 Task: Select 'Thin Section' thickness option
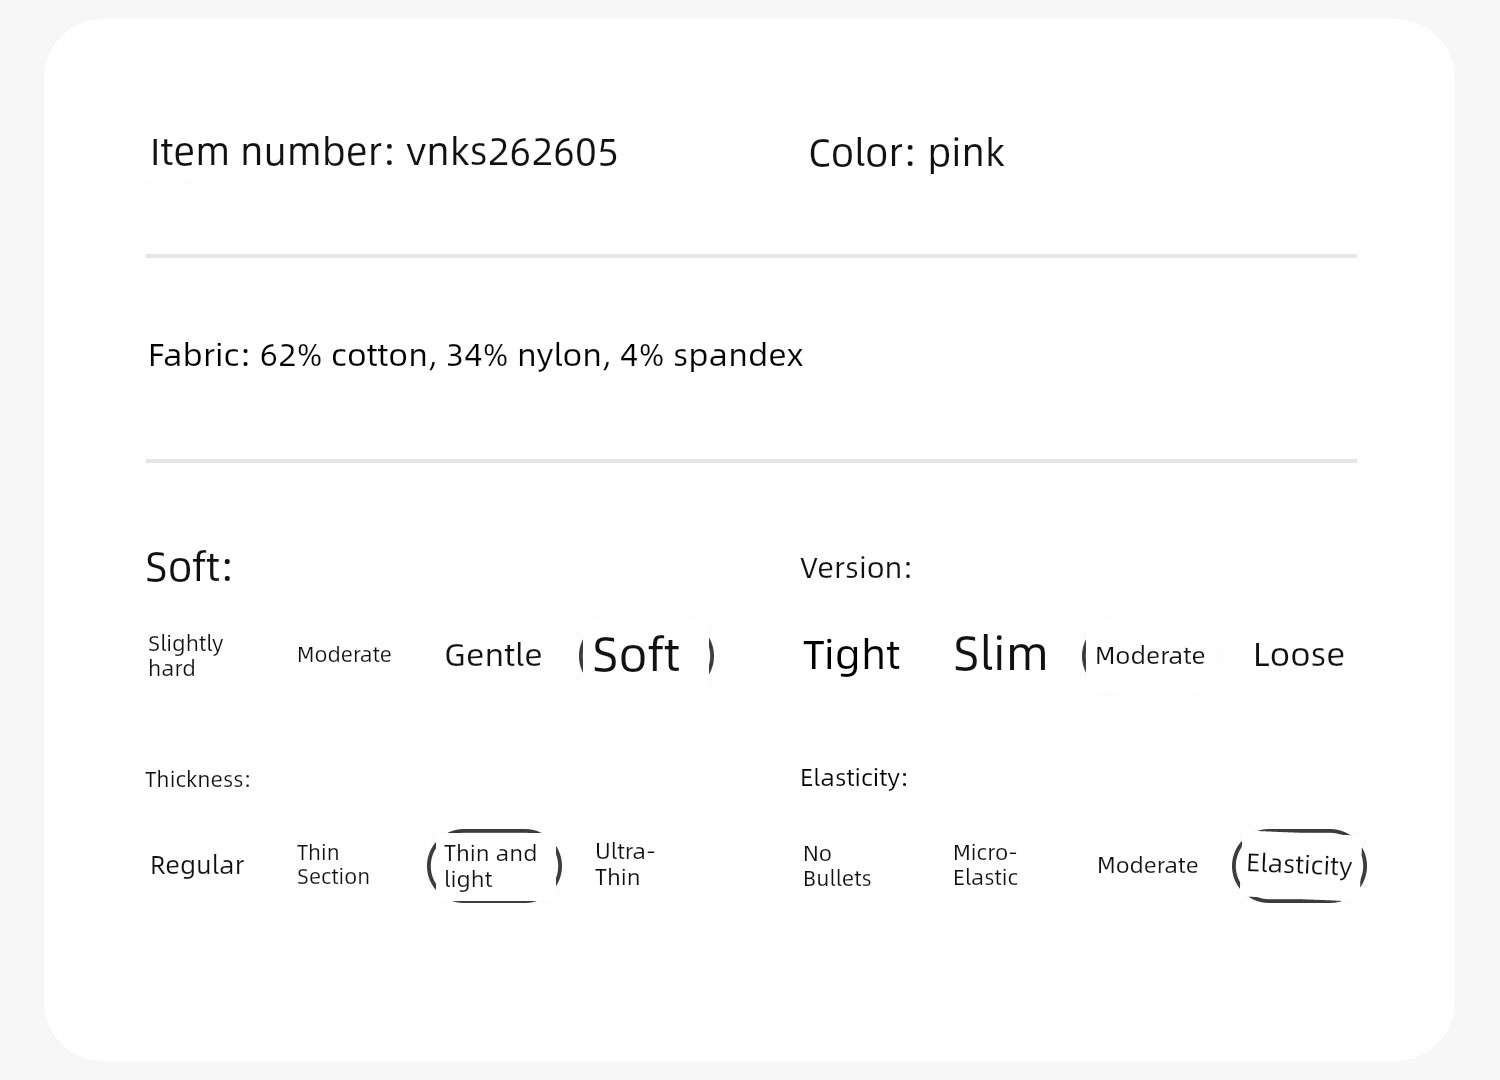333,865
